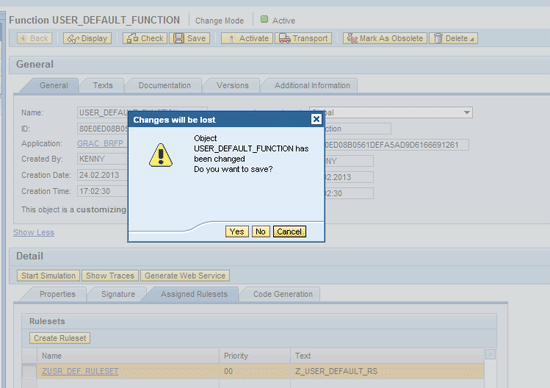Click the Priority column header

pyautogui.click(x=255, y=356)
